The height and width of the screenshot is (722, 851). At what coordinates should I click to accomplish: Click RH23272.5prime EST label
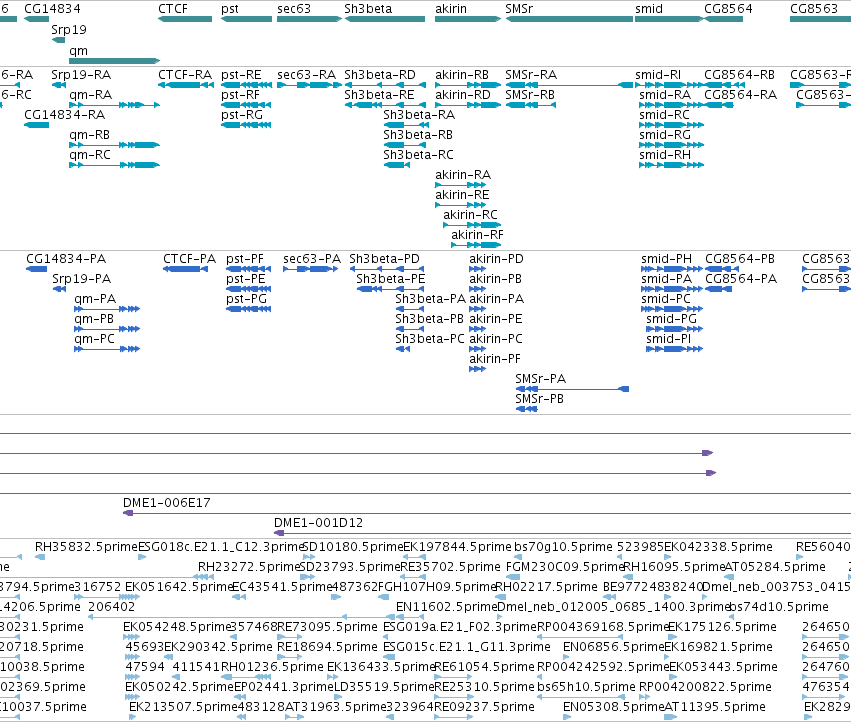coord(249,567)
